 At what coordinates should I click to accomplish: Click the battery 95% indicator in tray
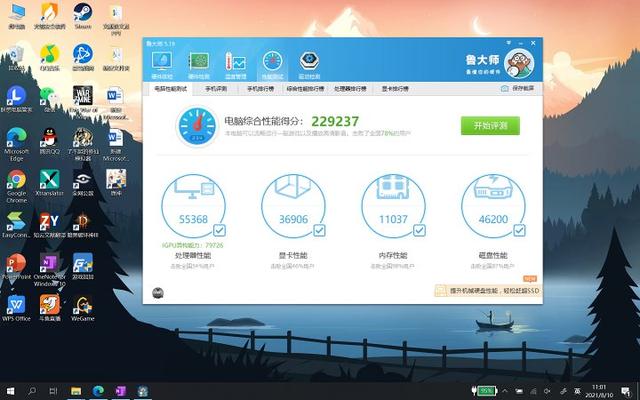(x=484, y=391)
